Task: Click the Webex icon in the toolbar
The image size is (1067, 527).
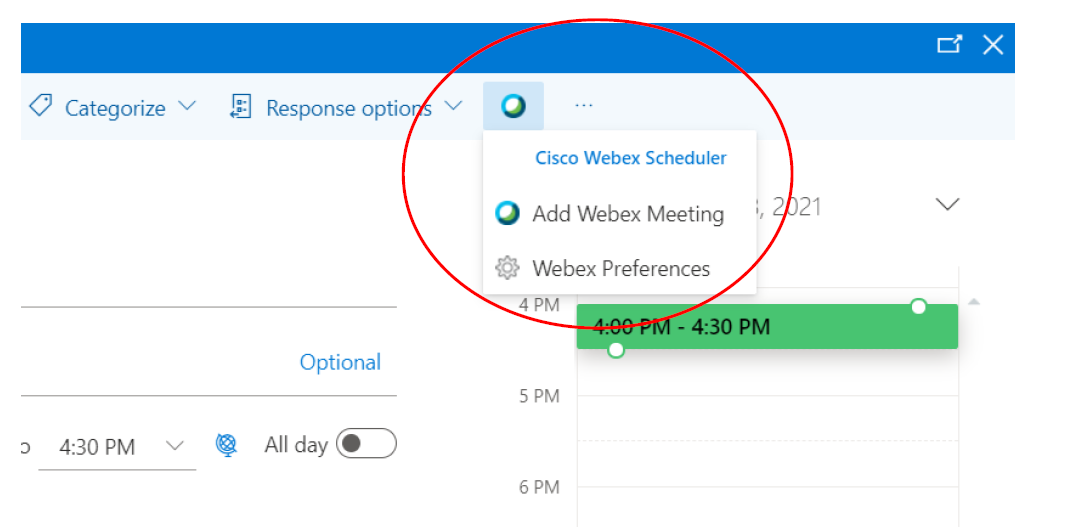Action: pyautogui.click(x=513, y=106)
